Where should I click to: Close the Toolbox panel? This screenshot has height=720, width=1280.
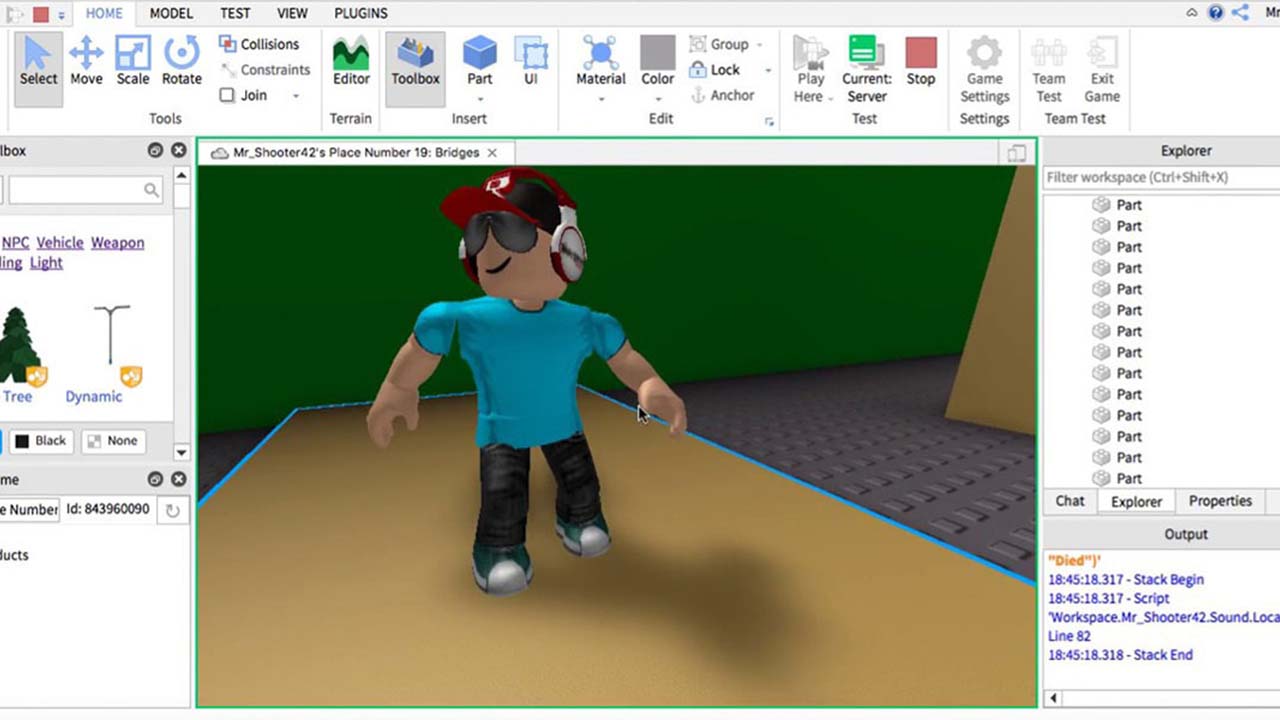coord(178,150)
